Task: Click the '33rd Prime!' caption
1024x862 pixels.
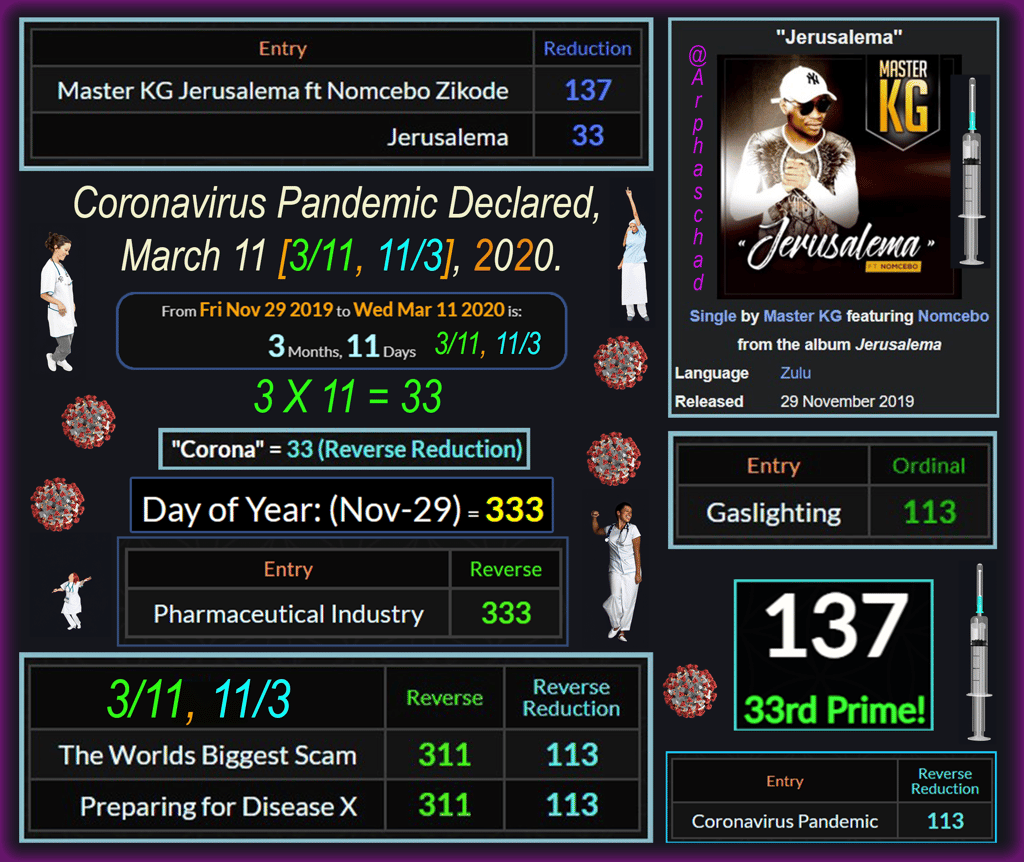Action: point(835,710)
